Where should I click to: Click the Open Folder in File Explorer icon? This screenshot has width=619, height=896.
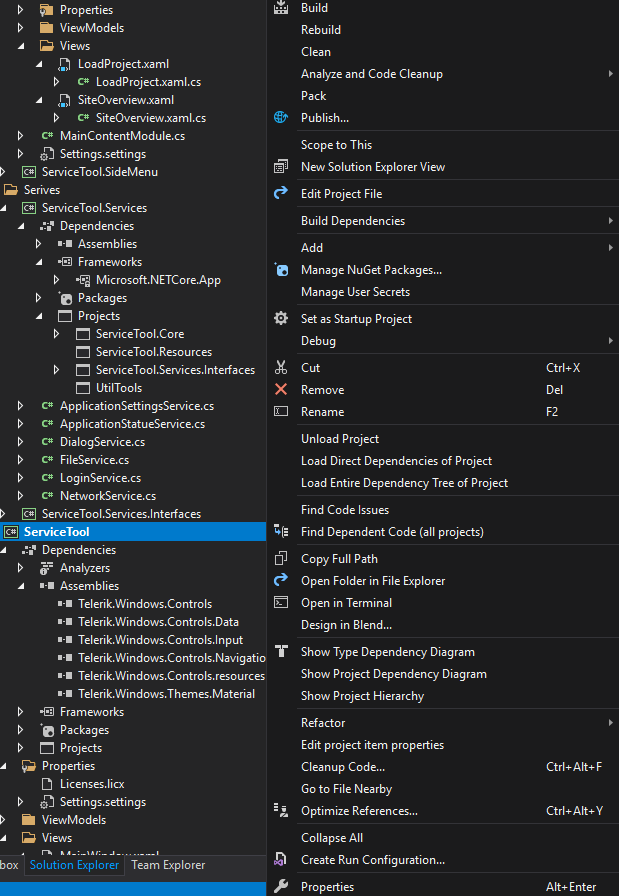coord(281,581)
